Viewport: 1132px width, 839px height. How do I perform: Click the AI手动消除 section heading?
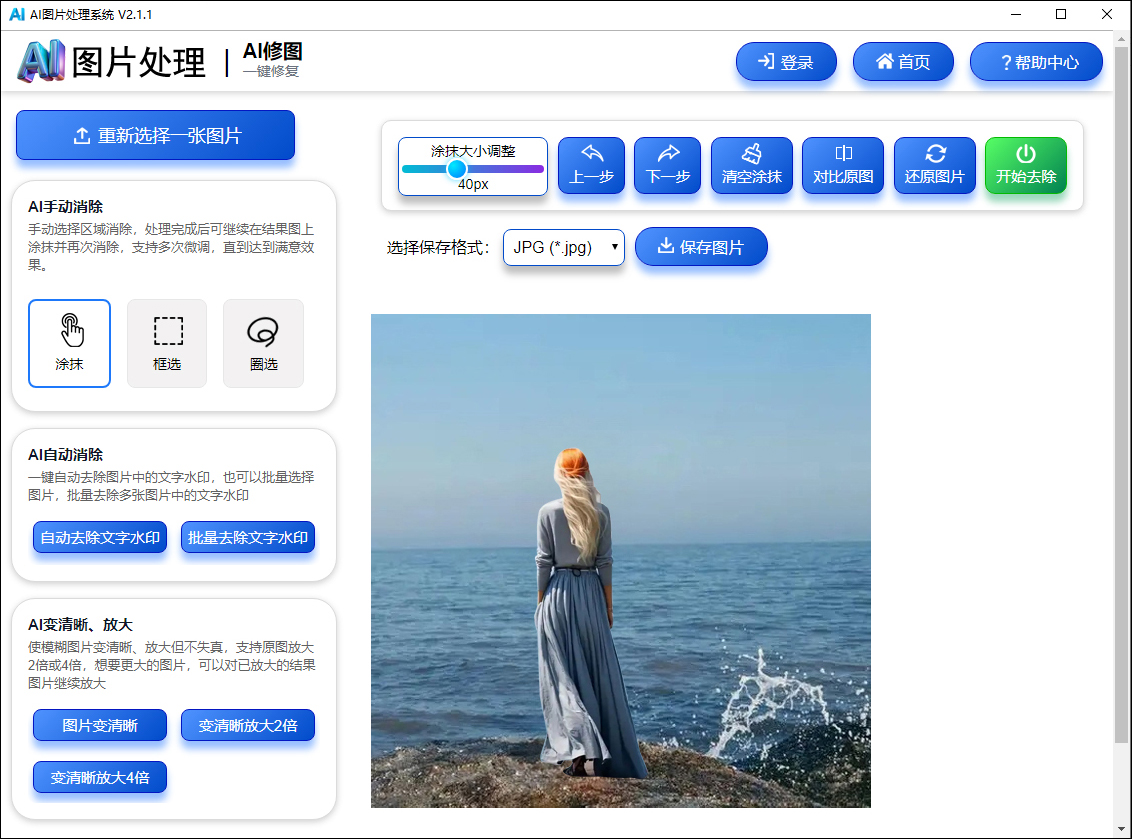coord(66,207)
